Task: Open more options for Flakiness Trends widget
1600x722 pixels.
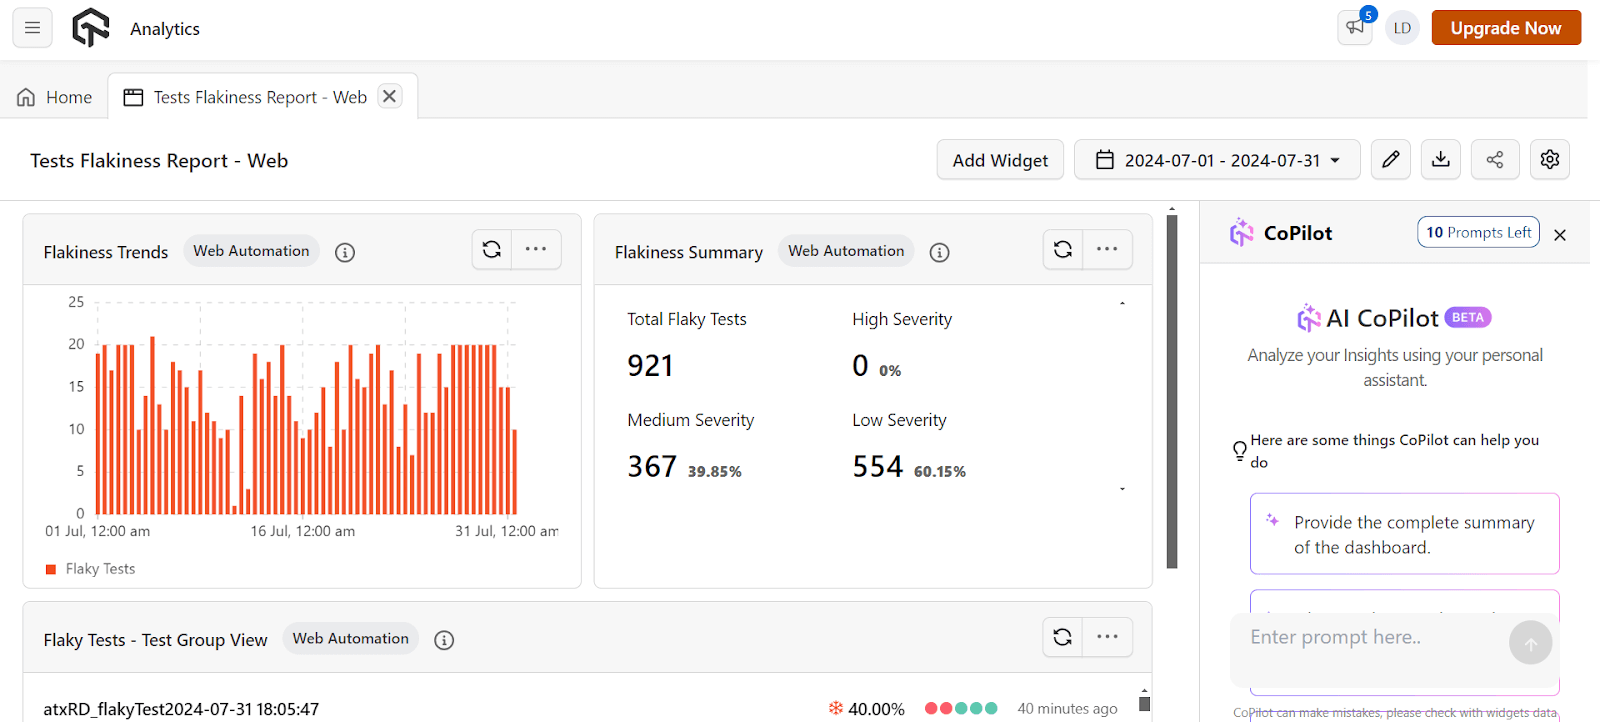Action: point(536,250)
